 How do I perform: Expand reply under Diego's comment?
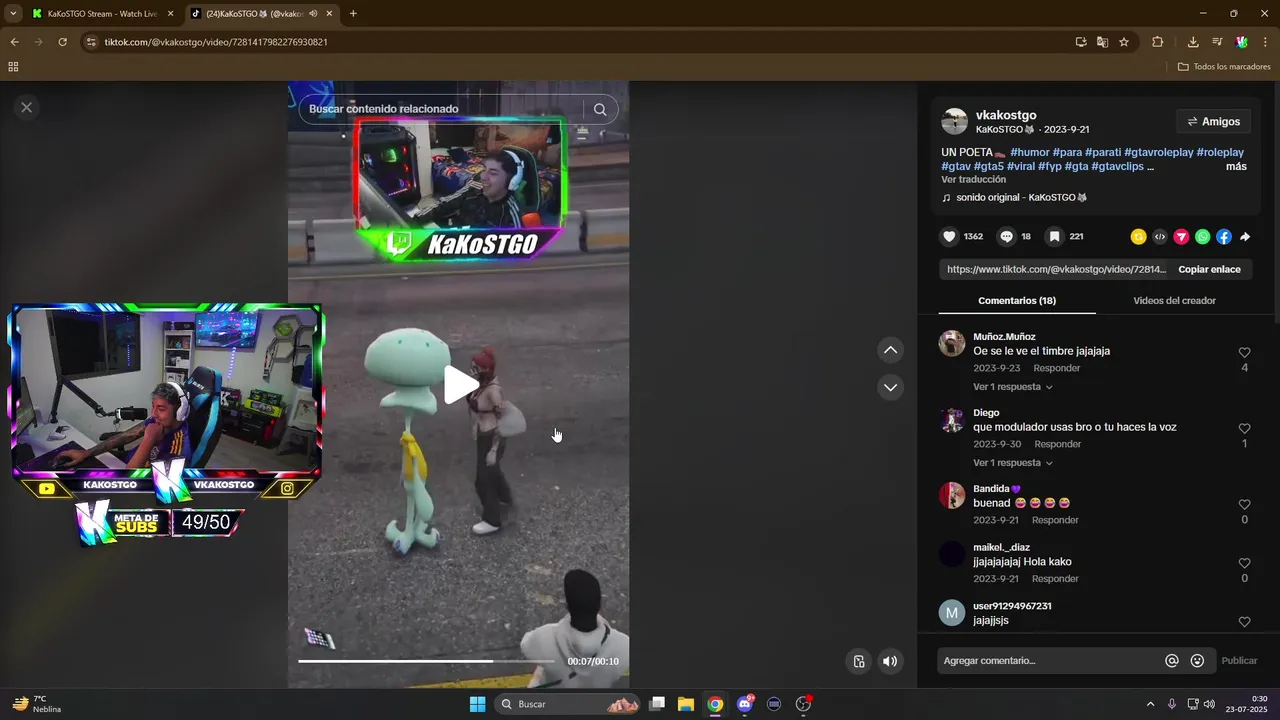1012,463
